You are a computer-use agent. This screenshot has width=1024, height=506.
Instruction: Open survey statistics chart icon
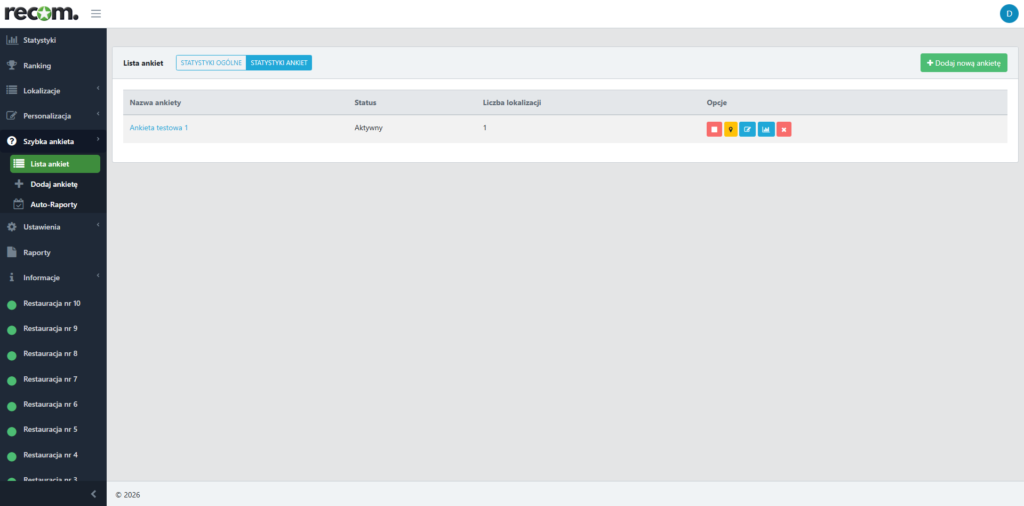click(766, 129)
